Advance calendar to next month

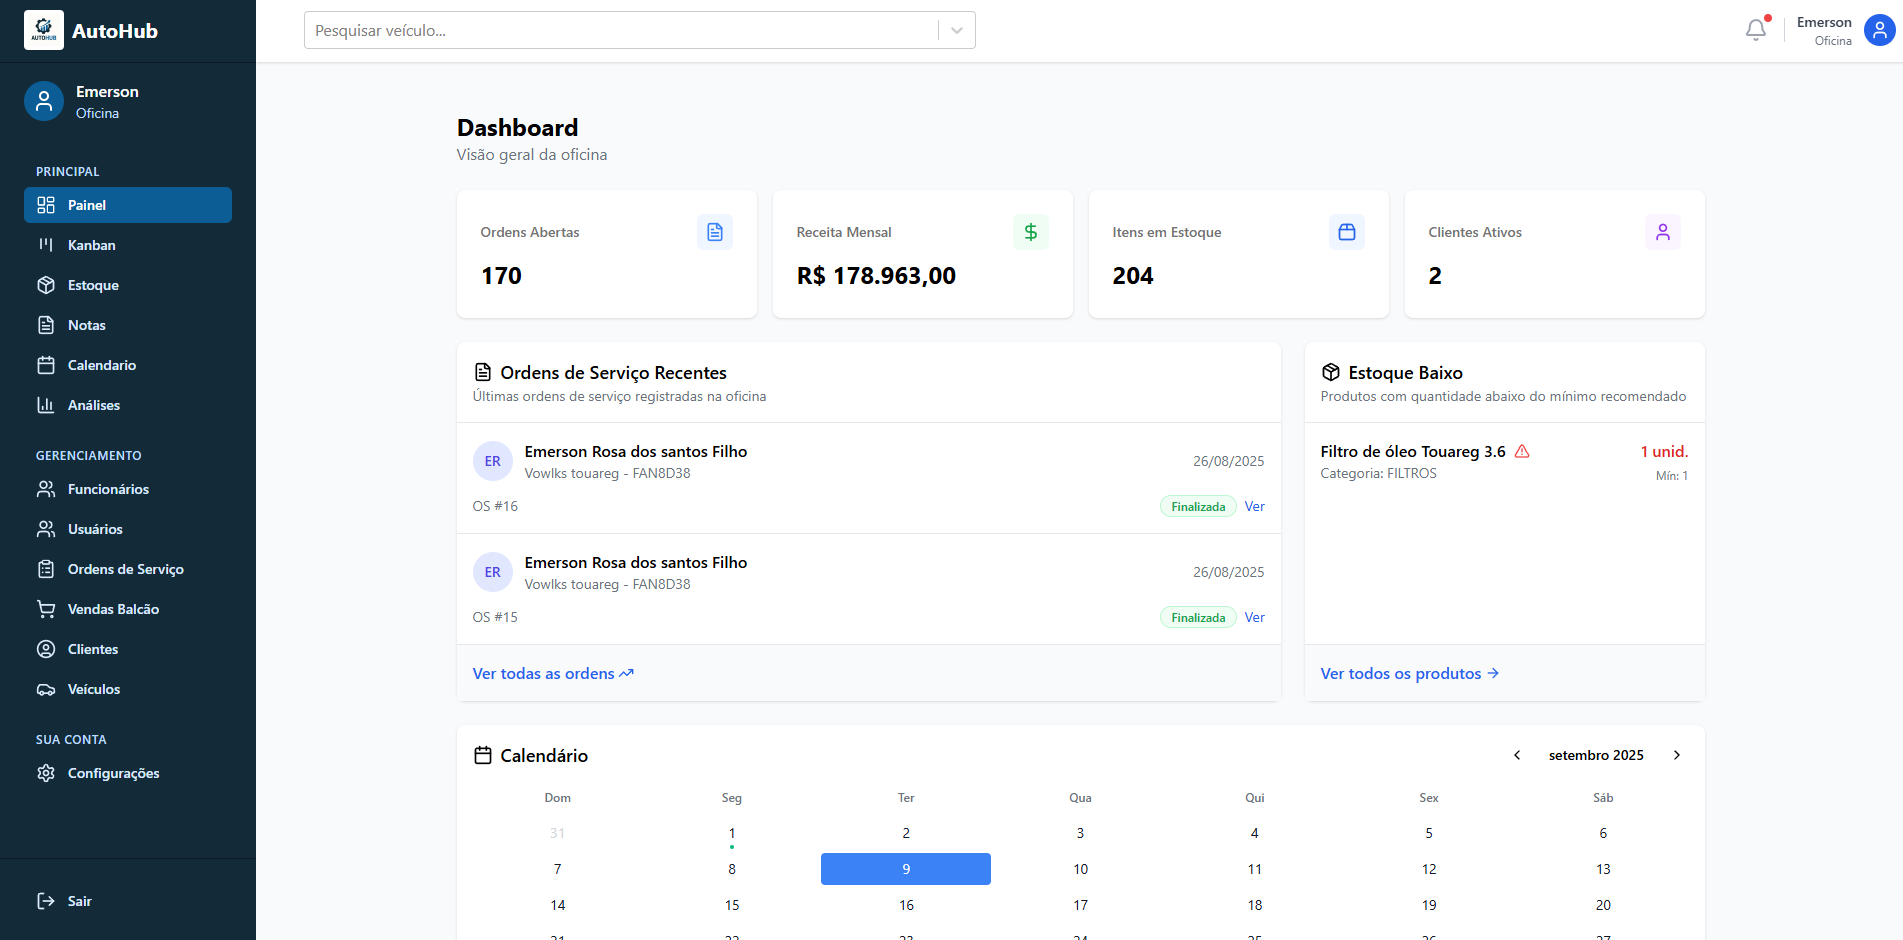pos(1677,755)
